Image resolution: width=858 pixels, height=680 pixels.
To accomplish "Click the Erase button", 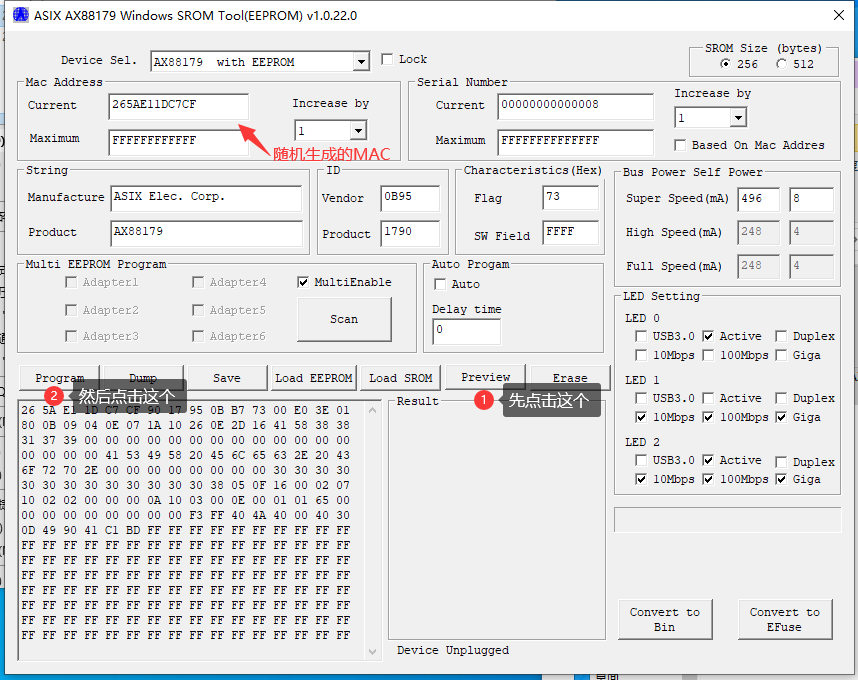I will pos(570,378).
